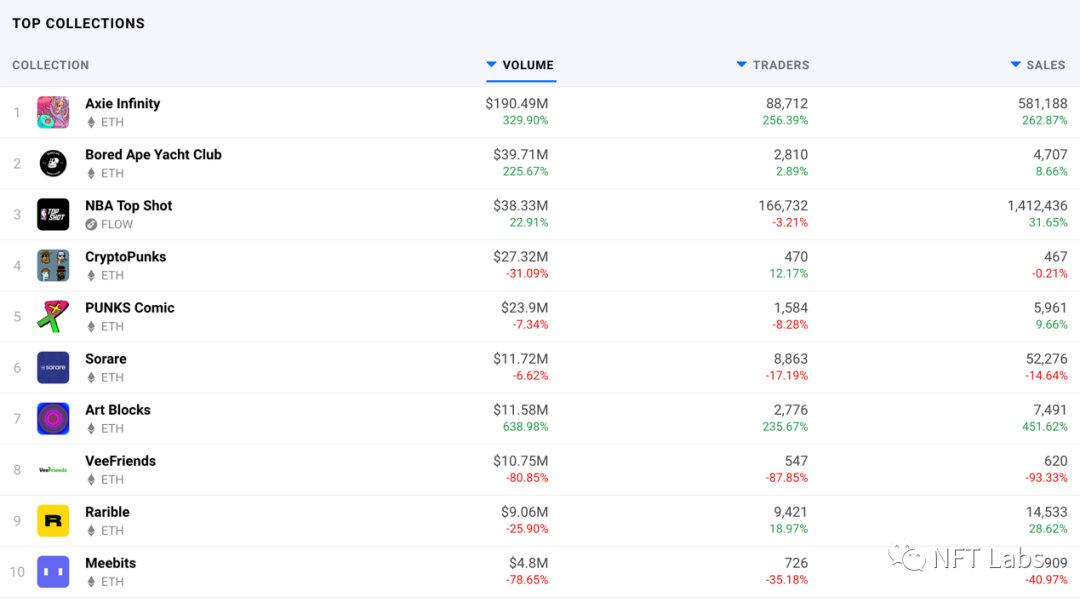Click the Art Blocks circular icon

53,418
